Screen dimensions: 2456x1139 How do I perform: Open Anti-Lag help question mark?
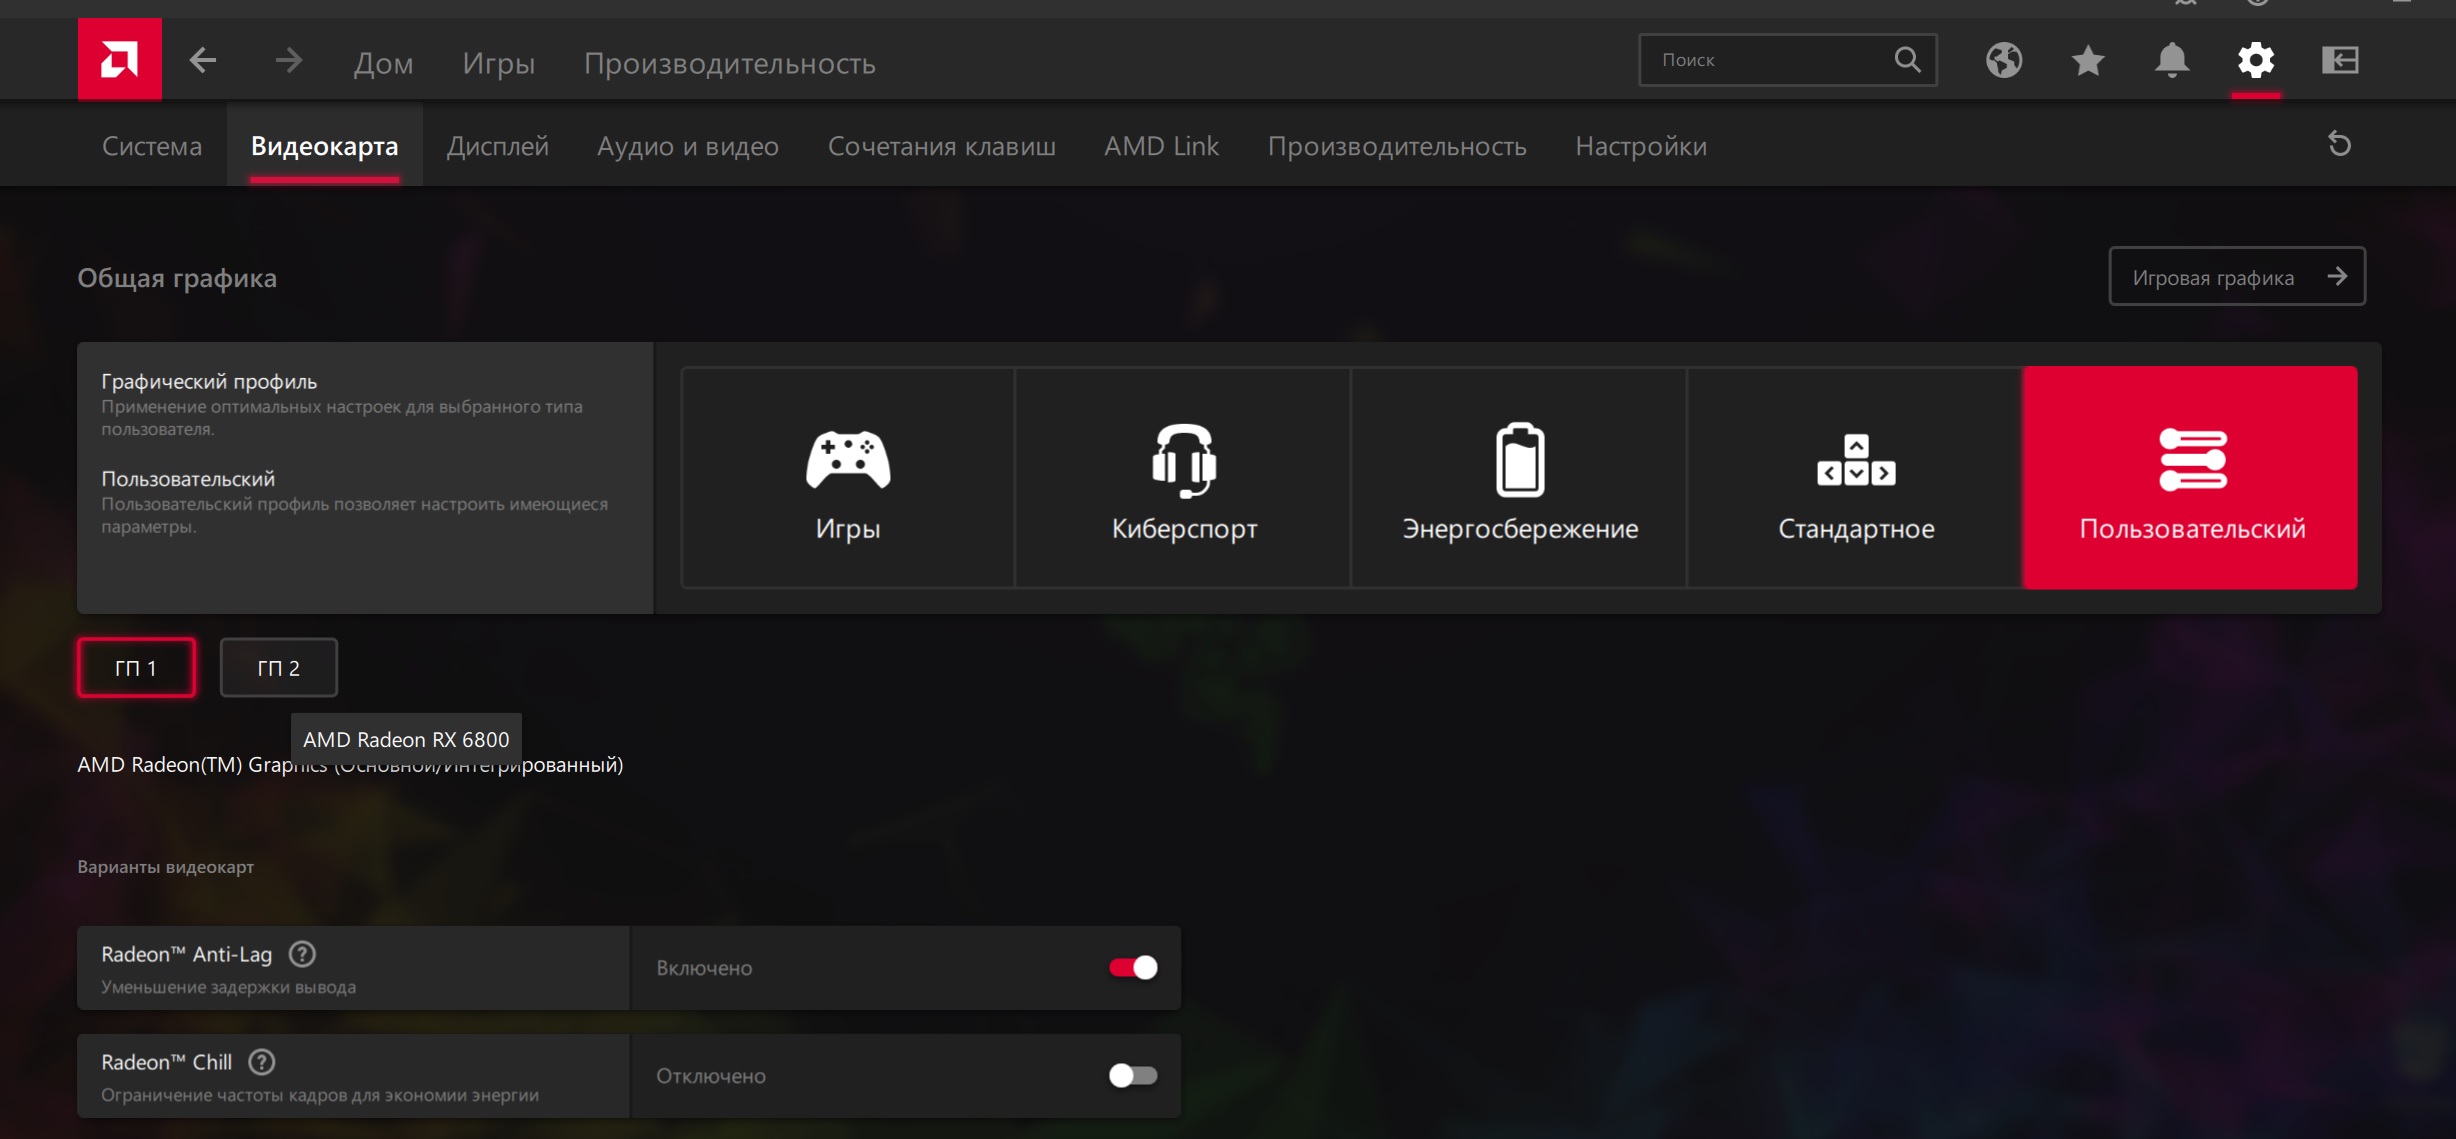(302, 954)
